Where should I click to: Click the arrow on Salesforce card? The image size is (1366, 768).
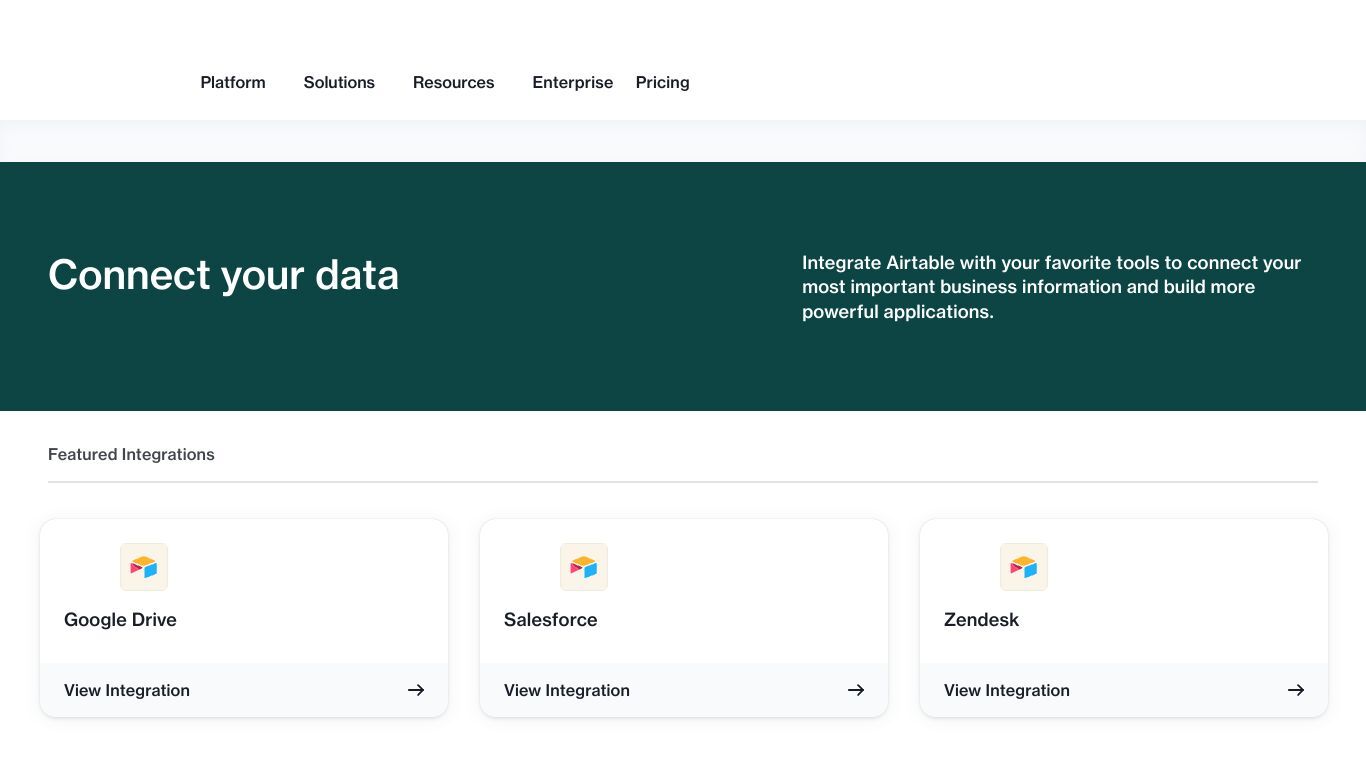click(856, 690)
